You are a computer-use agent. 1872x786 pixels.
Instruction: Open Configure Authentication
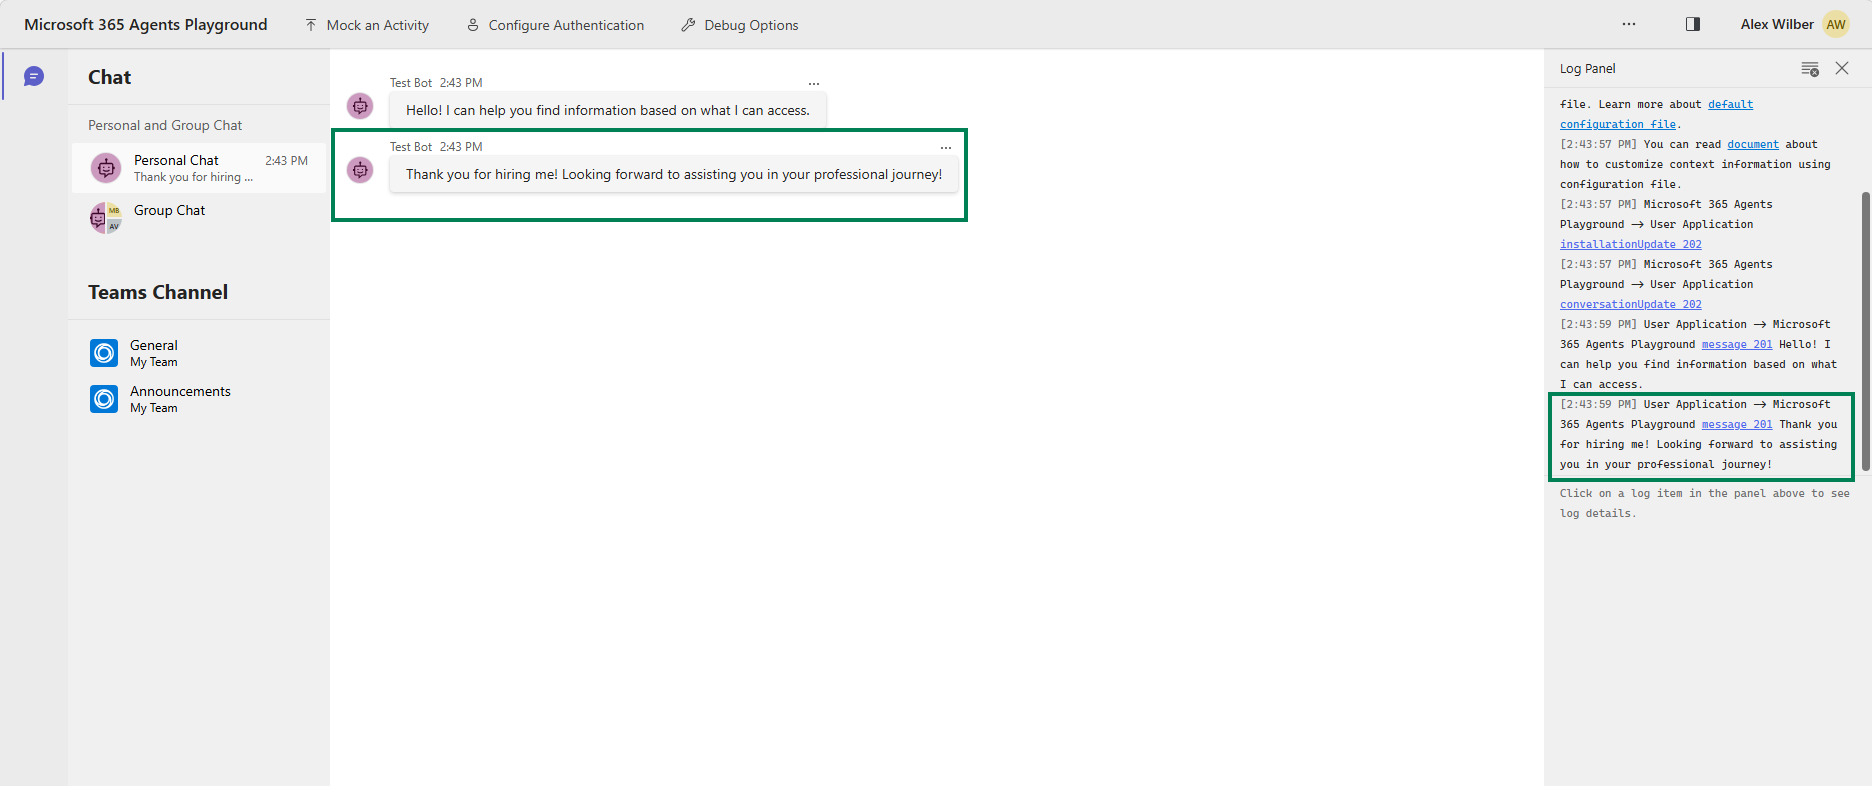coord(555,25)
